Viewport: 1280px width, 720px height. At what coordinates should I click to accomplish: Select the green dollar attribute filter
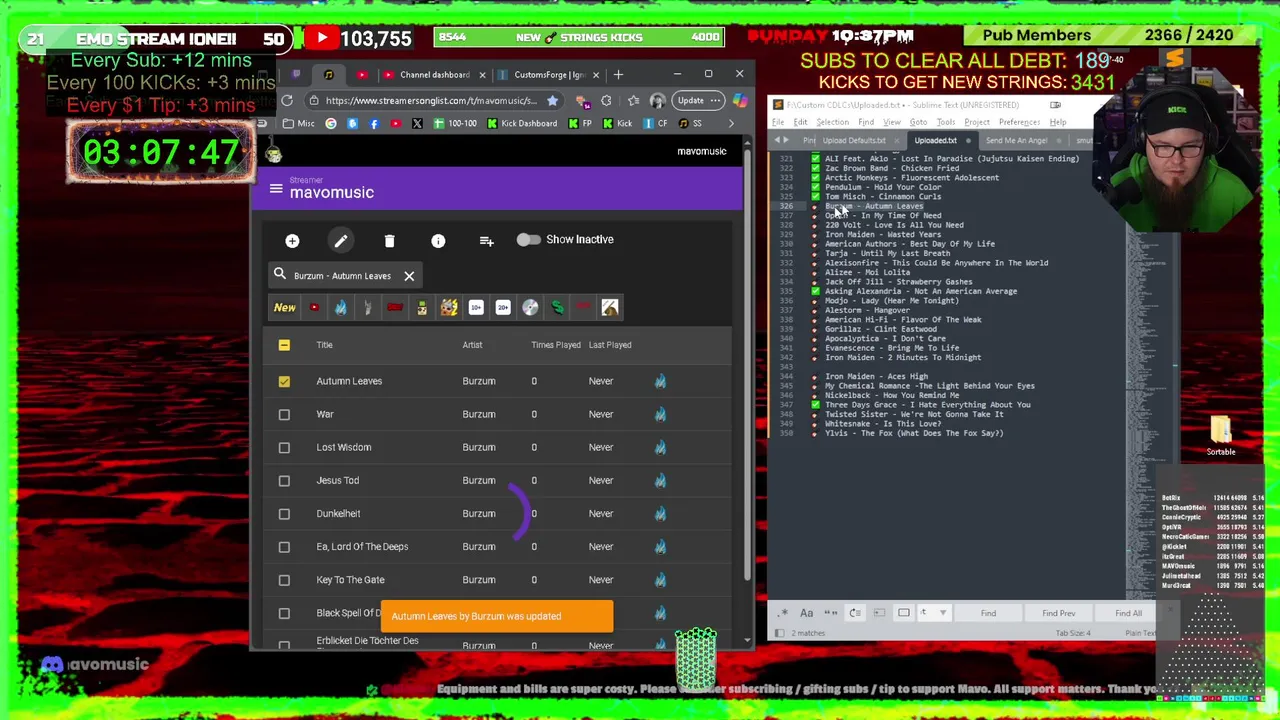[557, 308]
